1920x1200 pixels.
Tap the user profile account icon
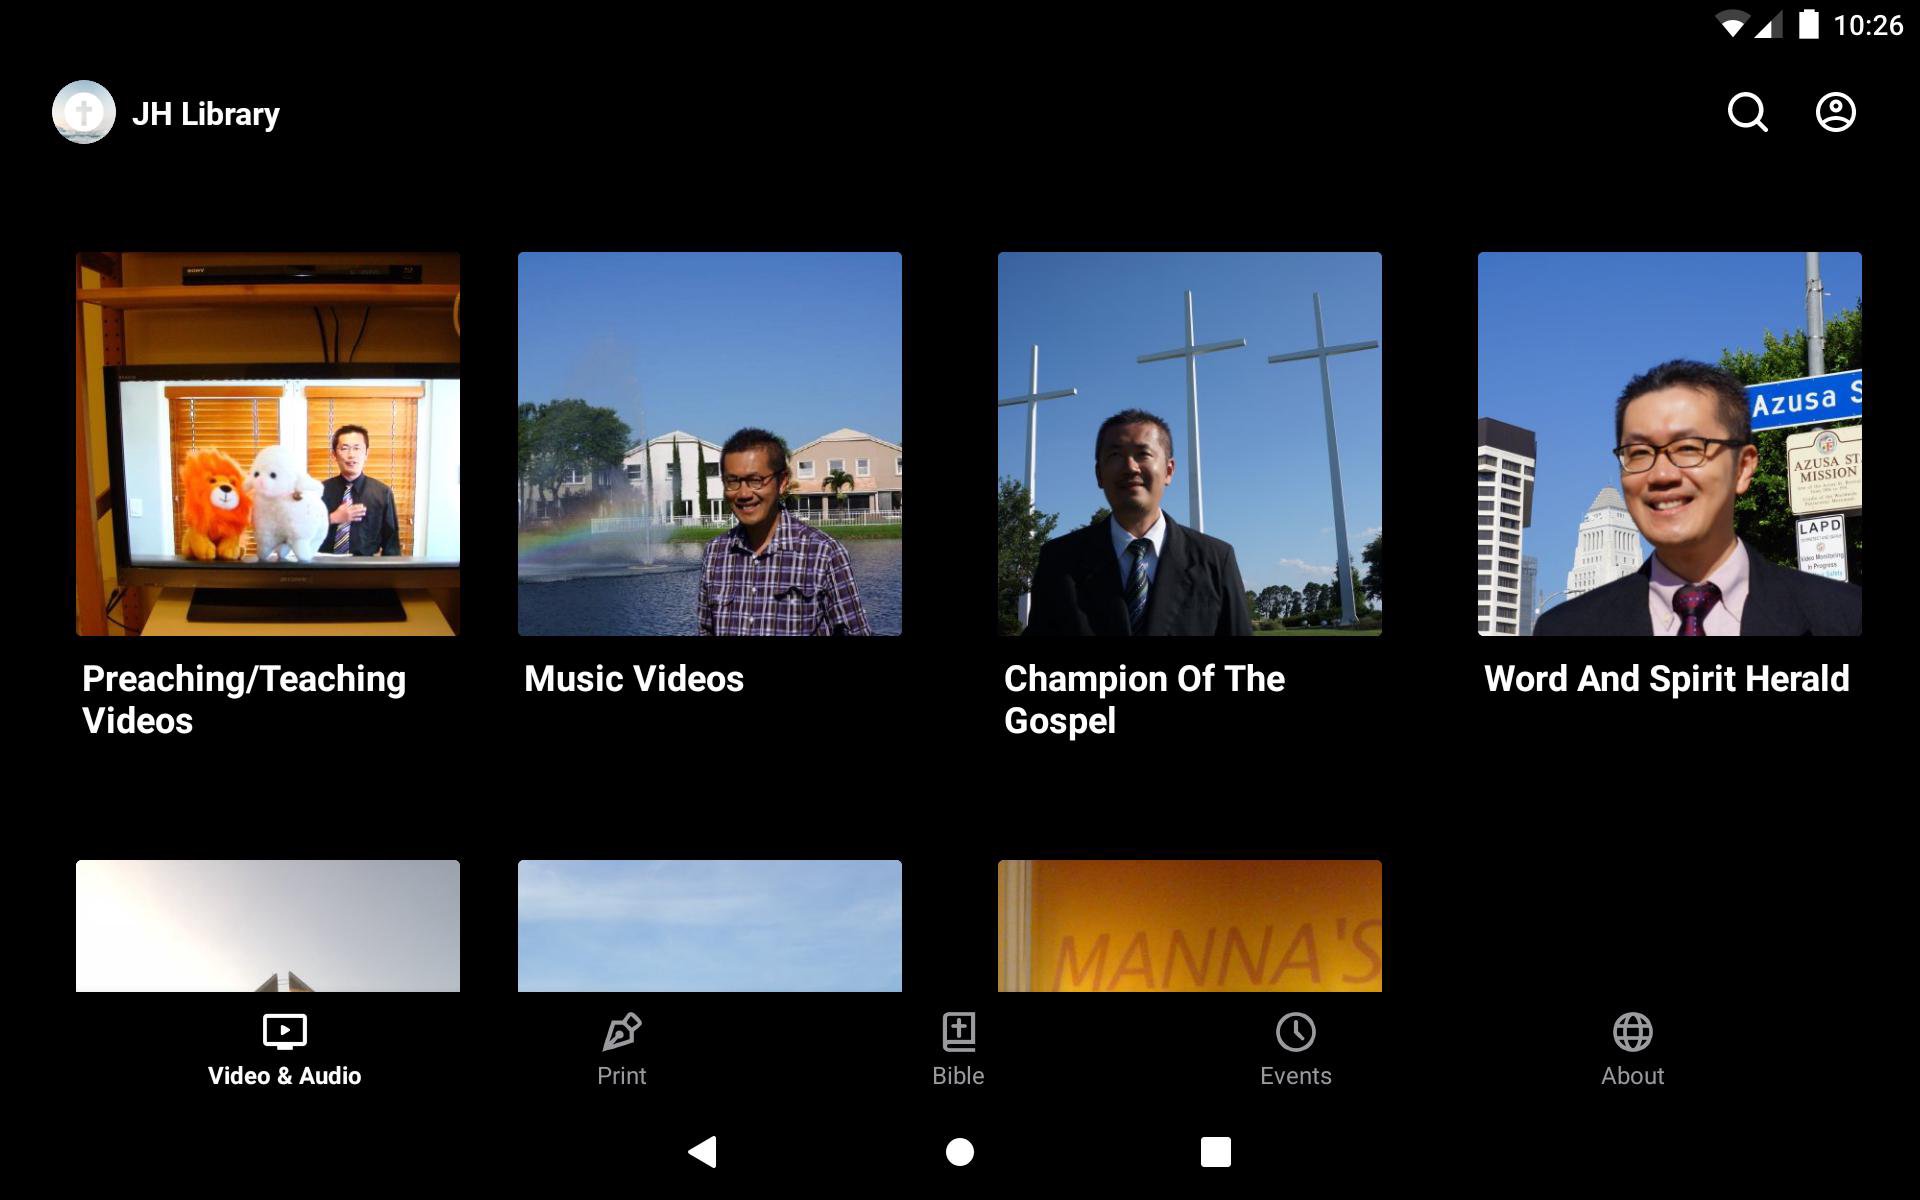pyautogui.click(x=1835, y=112)
